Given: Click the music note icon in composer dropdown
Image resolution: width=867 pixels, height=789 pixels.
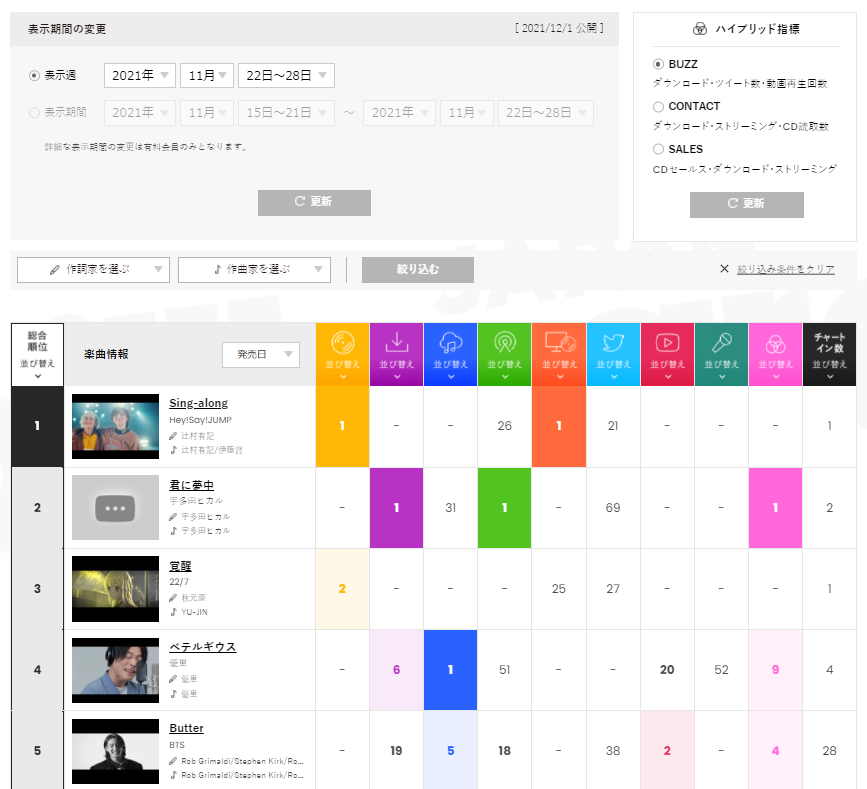Looking at the screenshot, I should [217, 270].
